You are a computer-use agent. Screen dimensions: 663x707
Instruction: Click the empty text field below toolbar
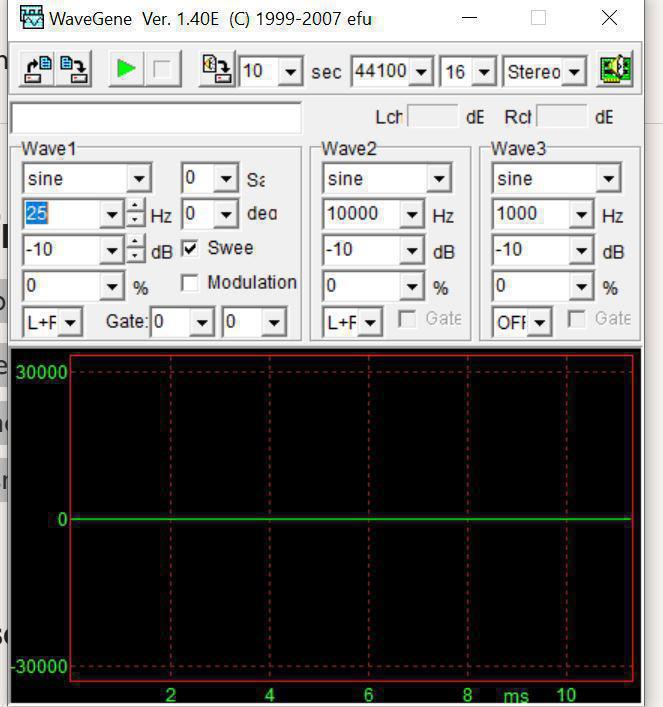[155, 117]
